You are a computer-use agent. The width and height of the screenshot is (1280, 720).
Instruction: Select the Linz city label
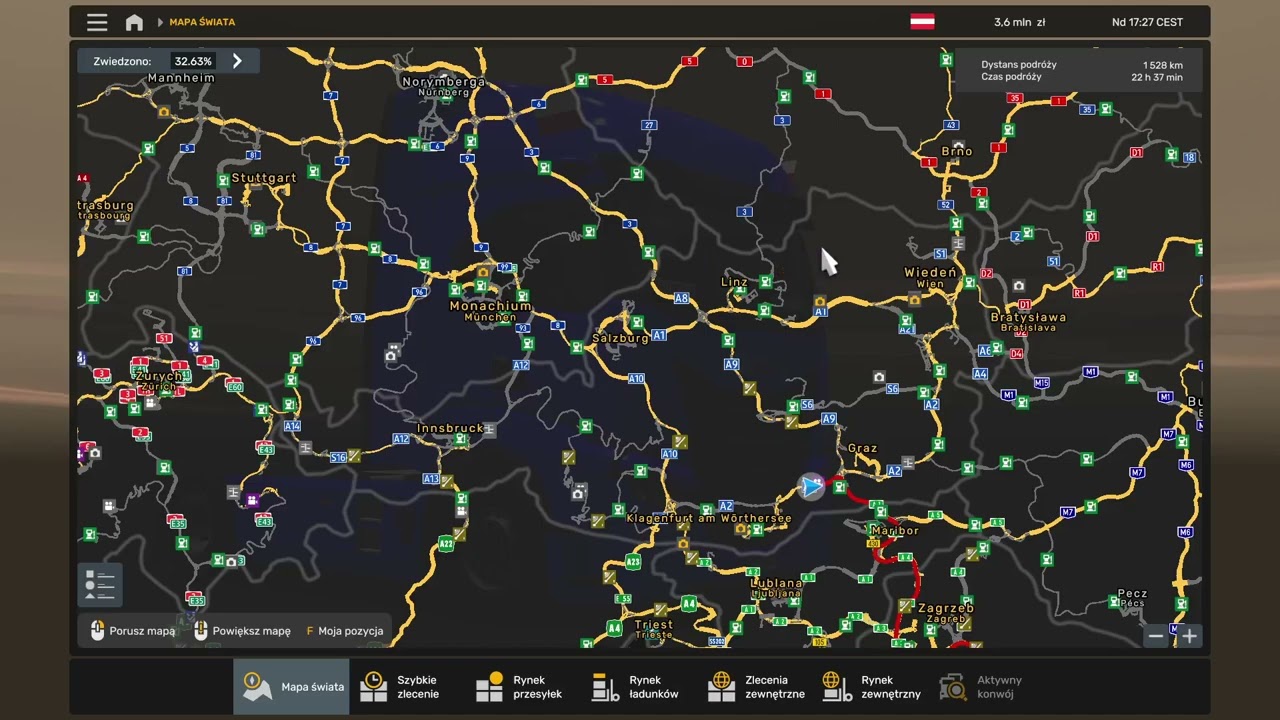coord(734,282)
